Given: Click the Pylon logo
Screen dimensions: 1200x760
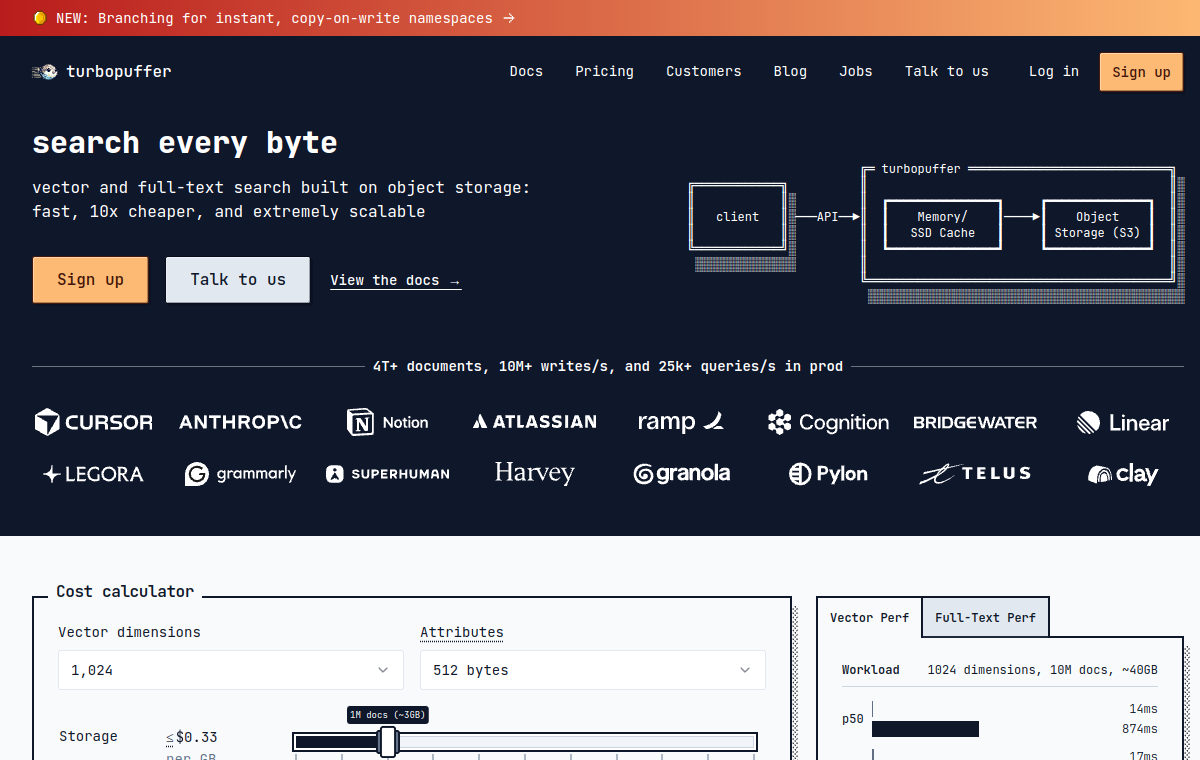Looking at the screenshot, I should point(828,474).
